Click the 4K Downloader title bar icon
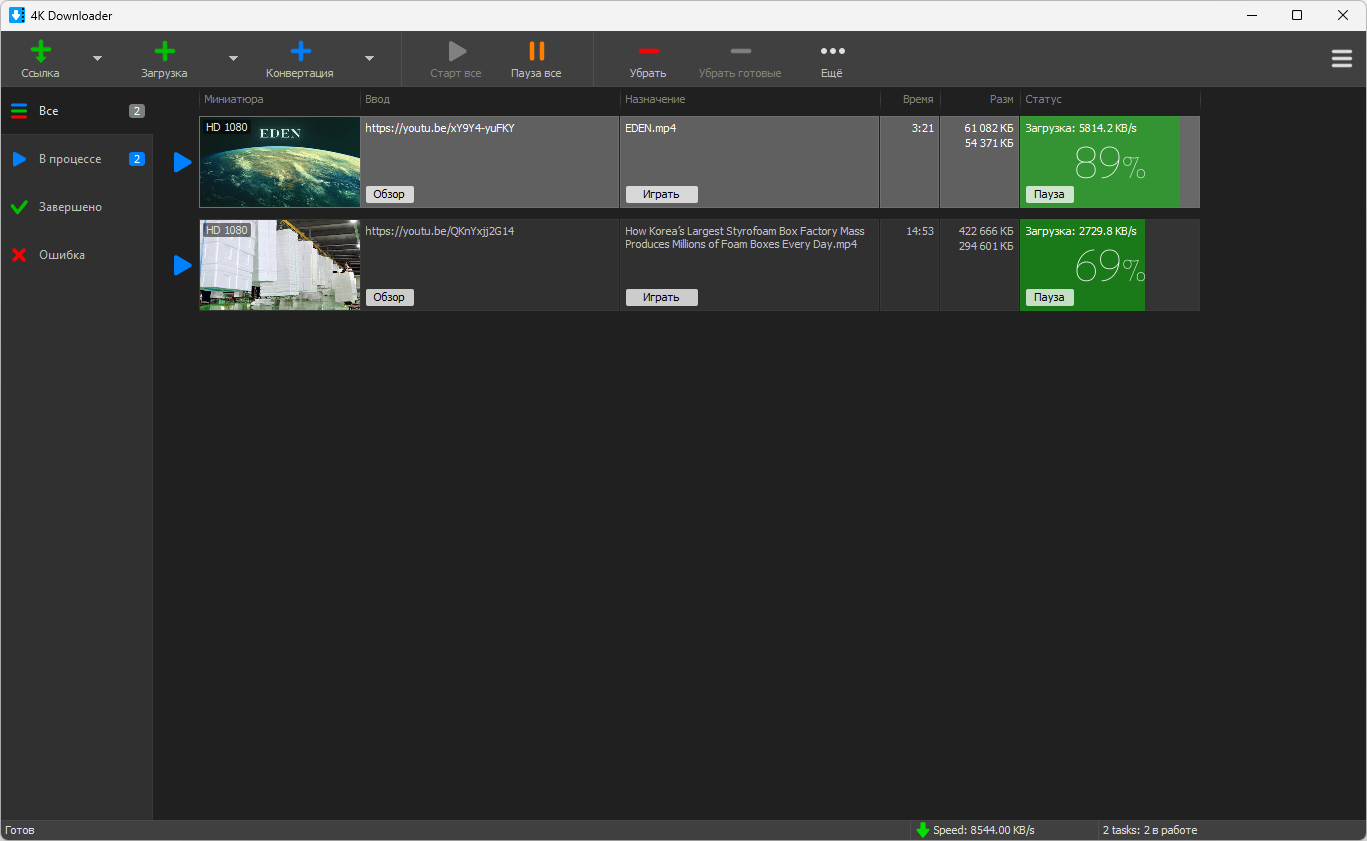Screen dimensions: 1367x841 click(x=17, y=15)
